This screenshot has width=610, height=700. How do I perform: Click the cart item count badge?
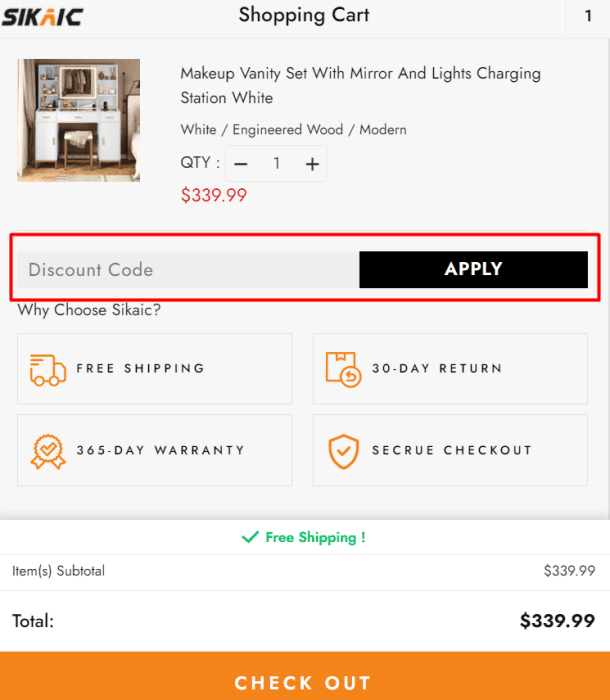[588, 16]
